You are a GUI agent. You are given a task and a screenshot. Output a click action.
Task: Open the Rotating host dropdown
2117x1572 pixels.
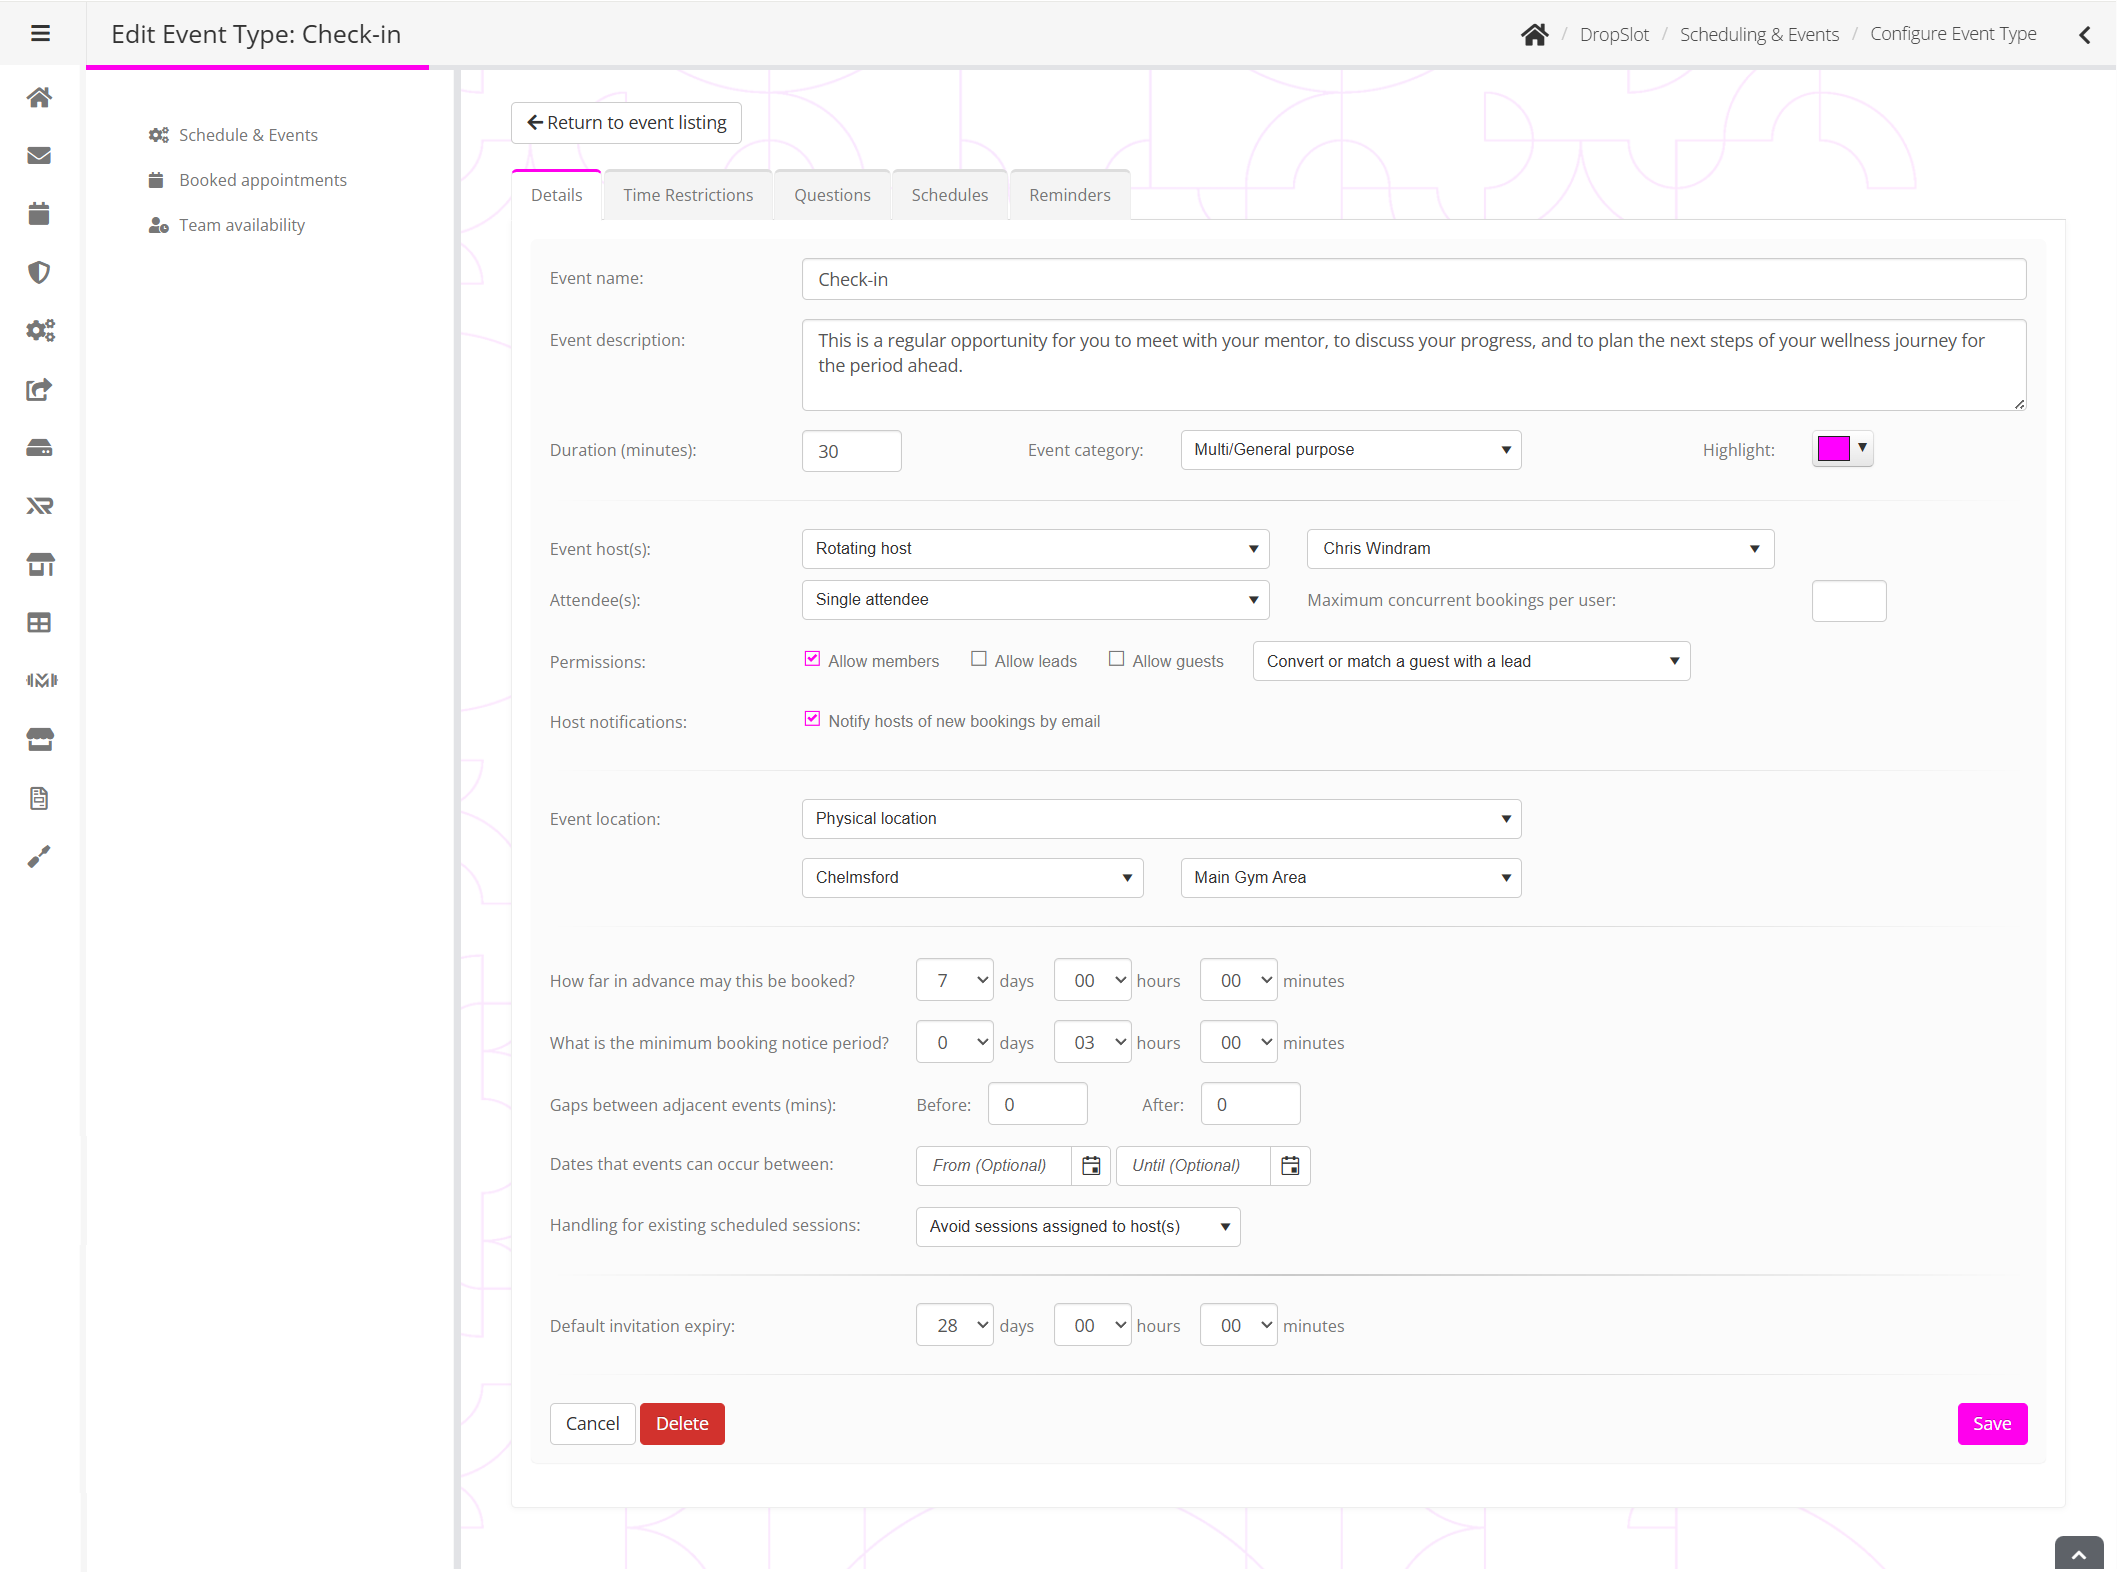point(1035,549)
